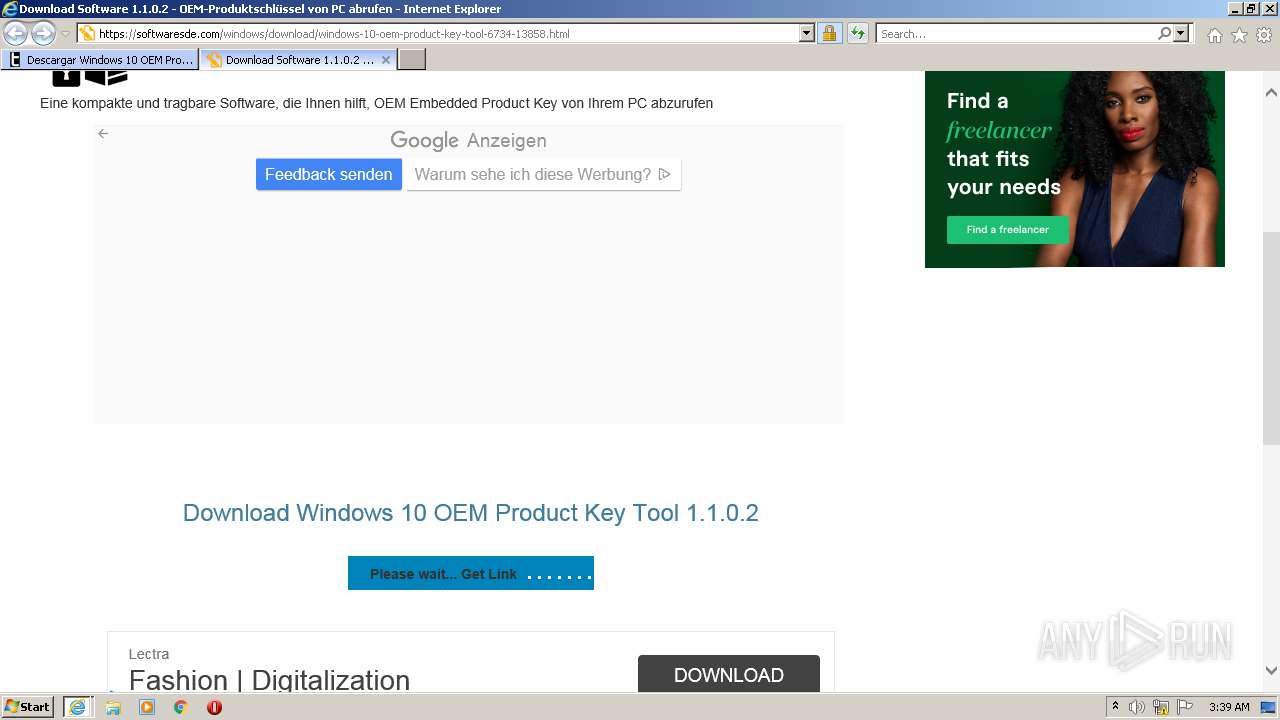This screenshot has width=1280, height=720.
Task: Open the network tray icon
Action: (x=1161, y=707)
